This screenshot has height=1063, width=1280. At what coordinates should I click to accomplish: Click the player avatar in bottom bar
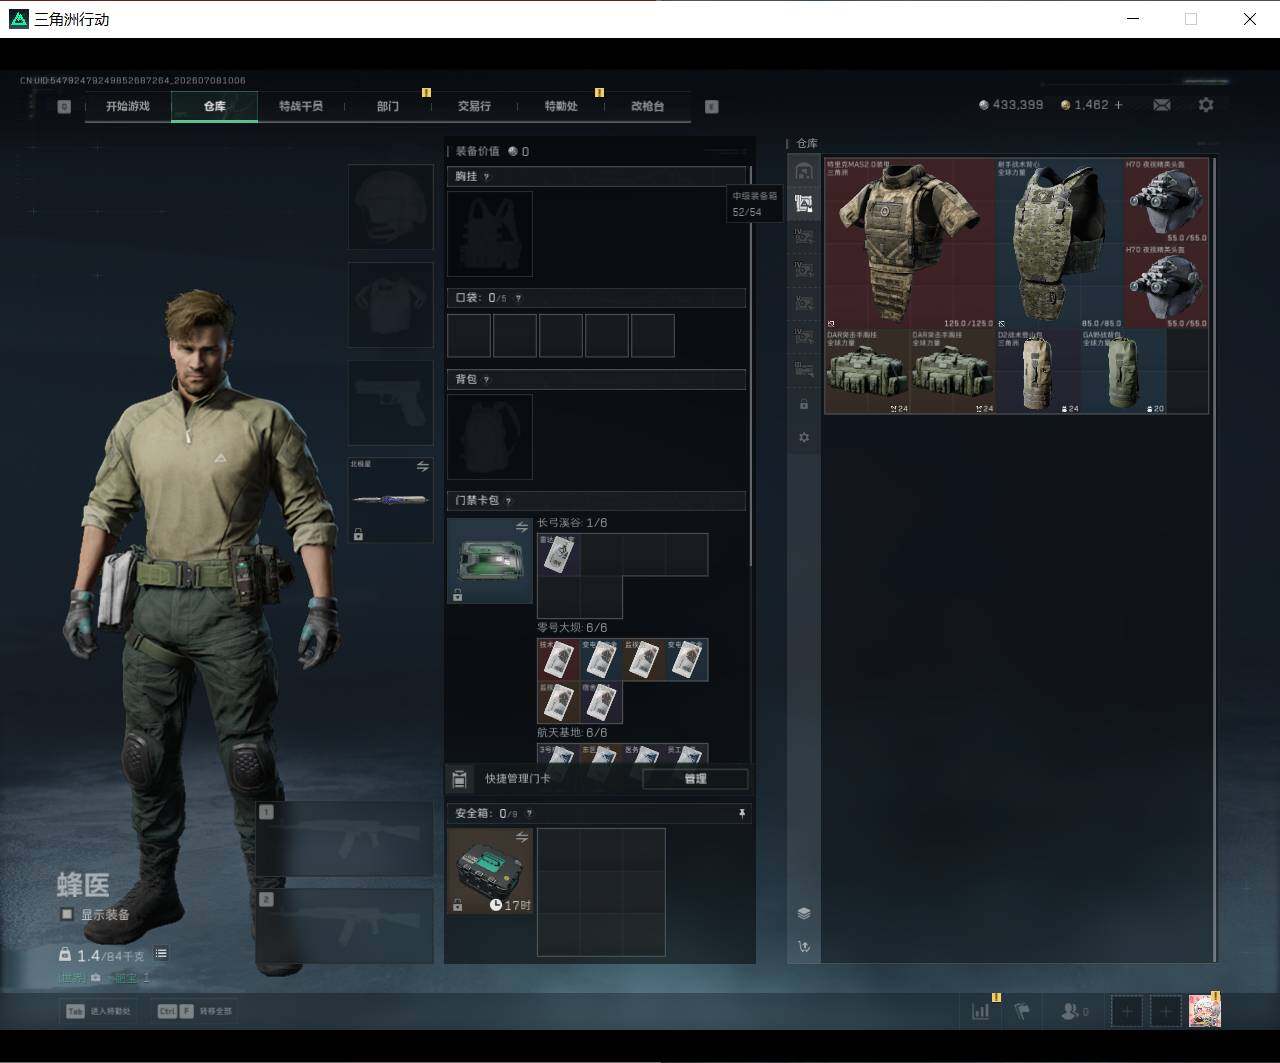click(1204, 1011)
